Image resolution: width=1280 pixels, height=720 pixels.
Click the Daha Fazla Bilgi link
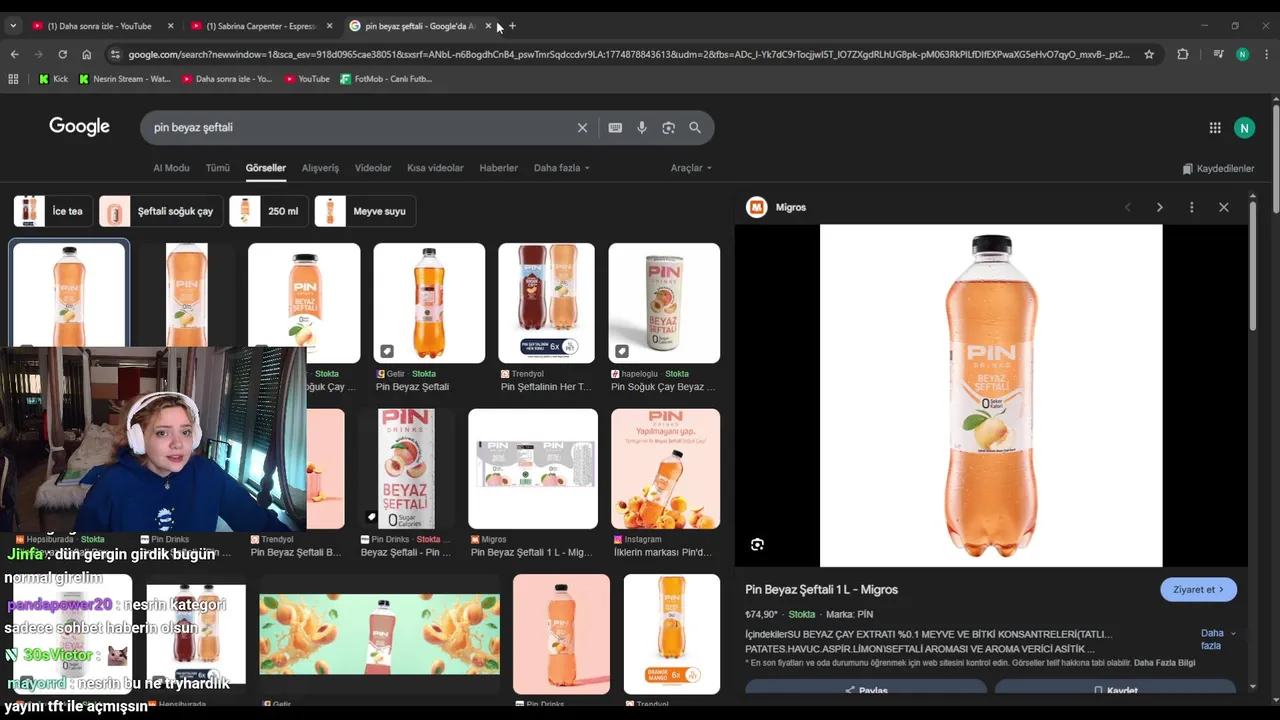tap(1164, 663)
